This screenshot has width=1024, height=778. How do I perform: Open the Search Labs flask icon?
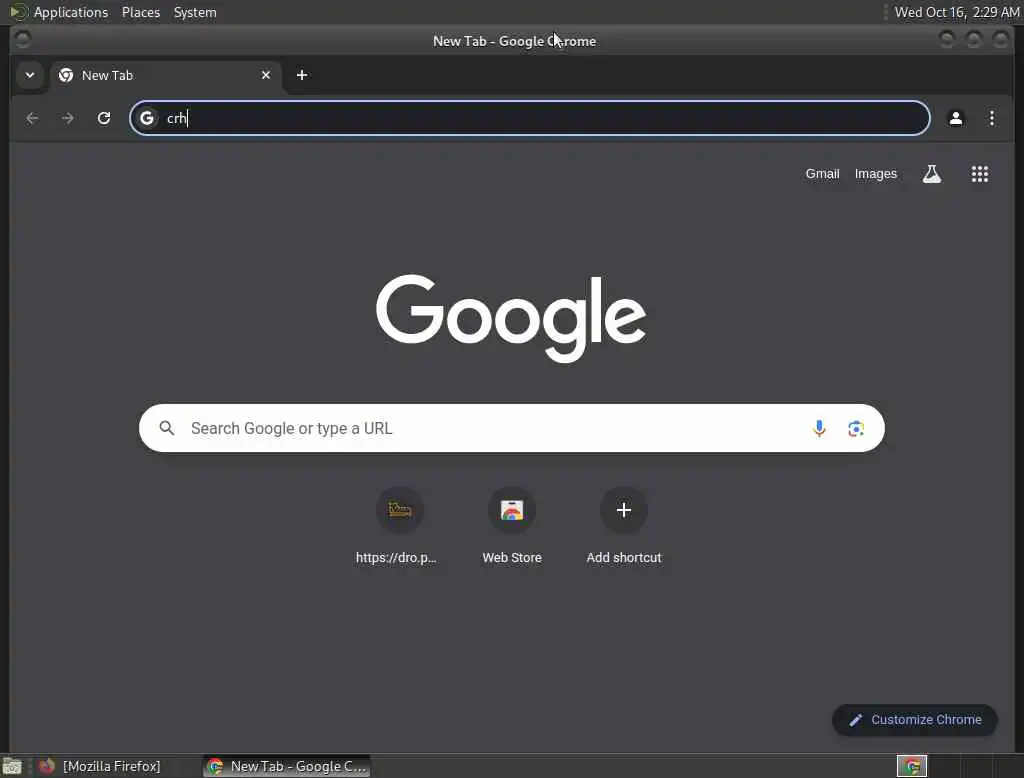[x=932, y=174]
